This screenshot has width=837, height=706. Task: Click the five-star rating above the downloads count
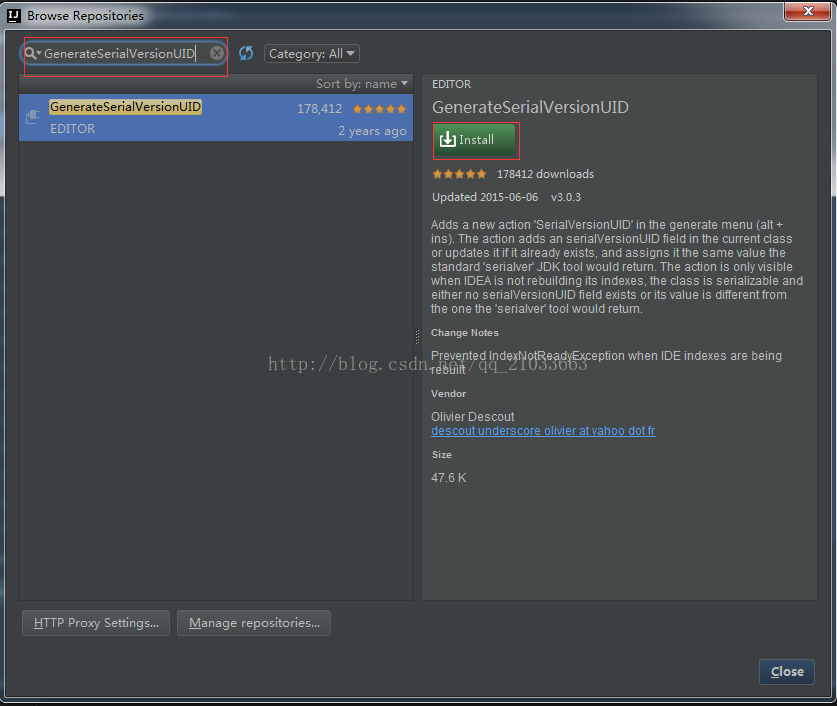pyautogui.click(x=460, y=174)
